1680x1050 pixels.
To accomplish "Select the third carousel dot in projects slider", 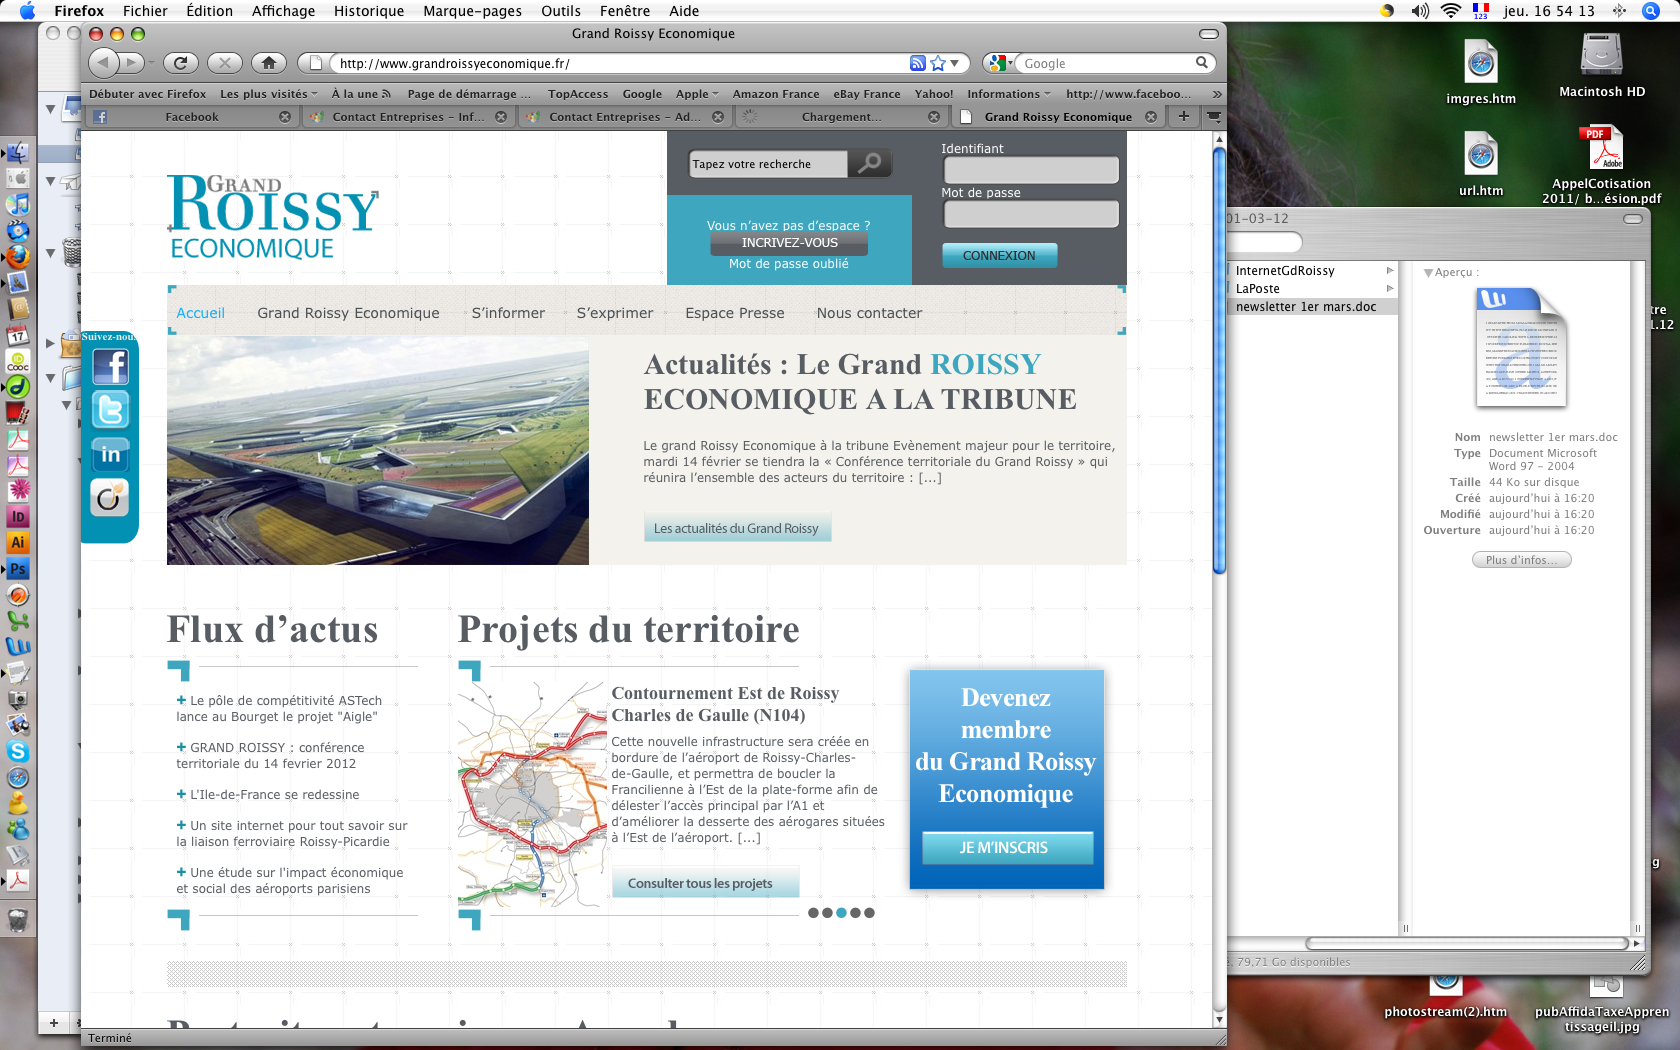I will point(841,913).
